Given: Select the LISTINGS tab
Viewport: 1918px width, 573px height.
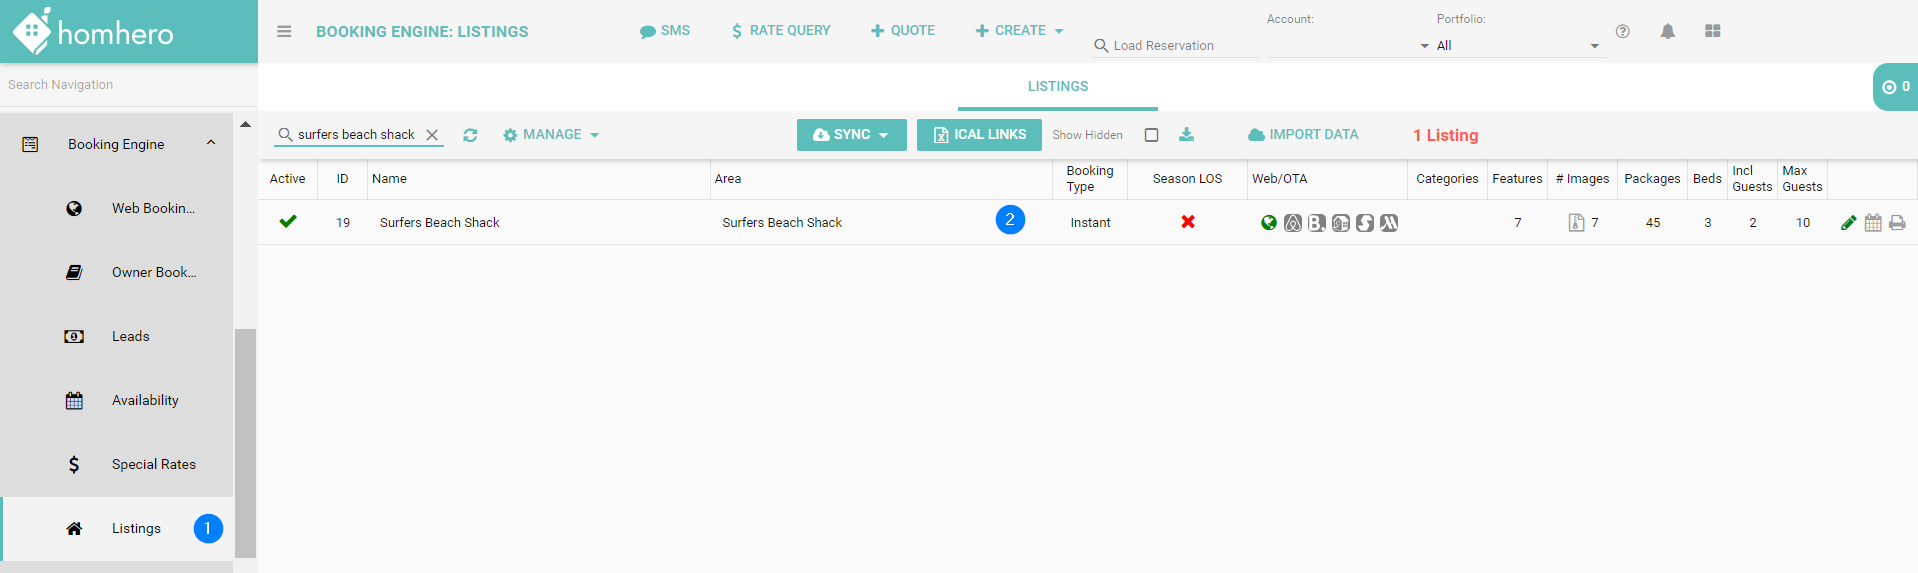Looking at the screenshot, I should pyautogui.click(x=1057, y=87).
